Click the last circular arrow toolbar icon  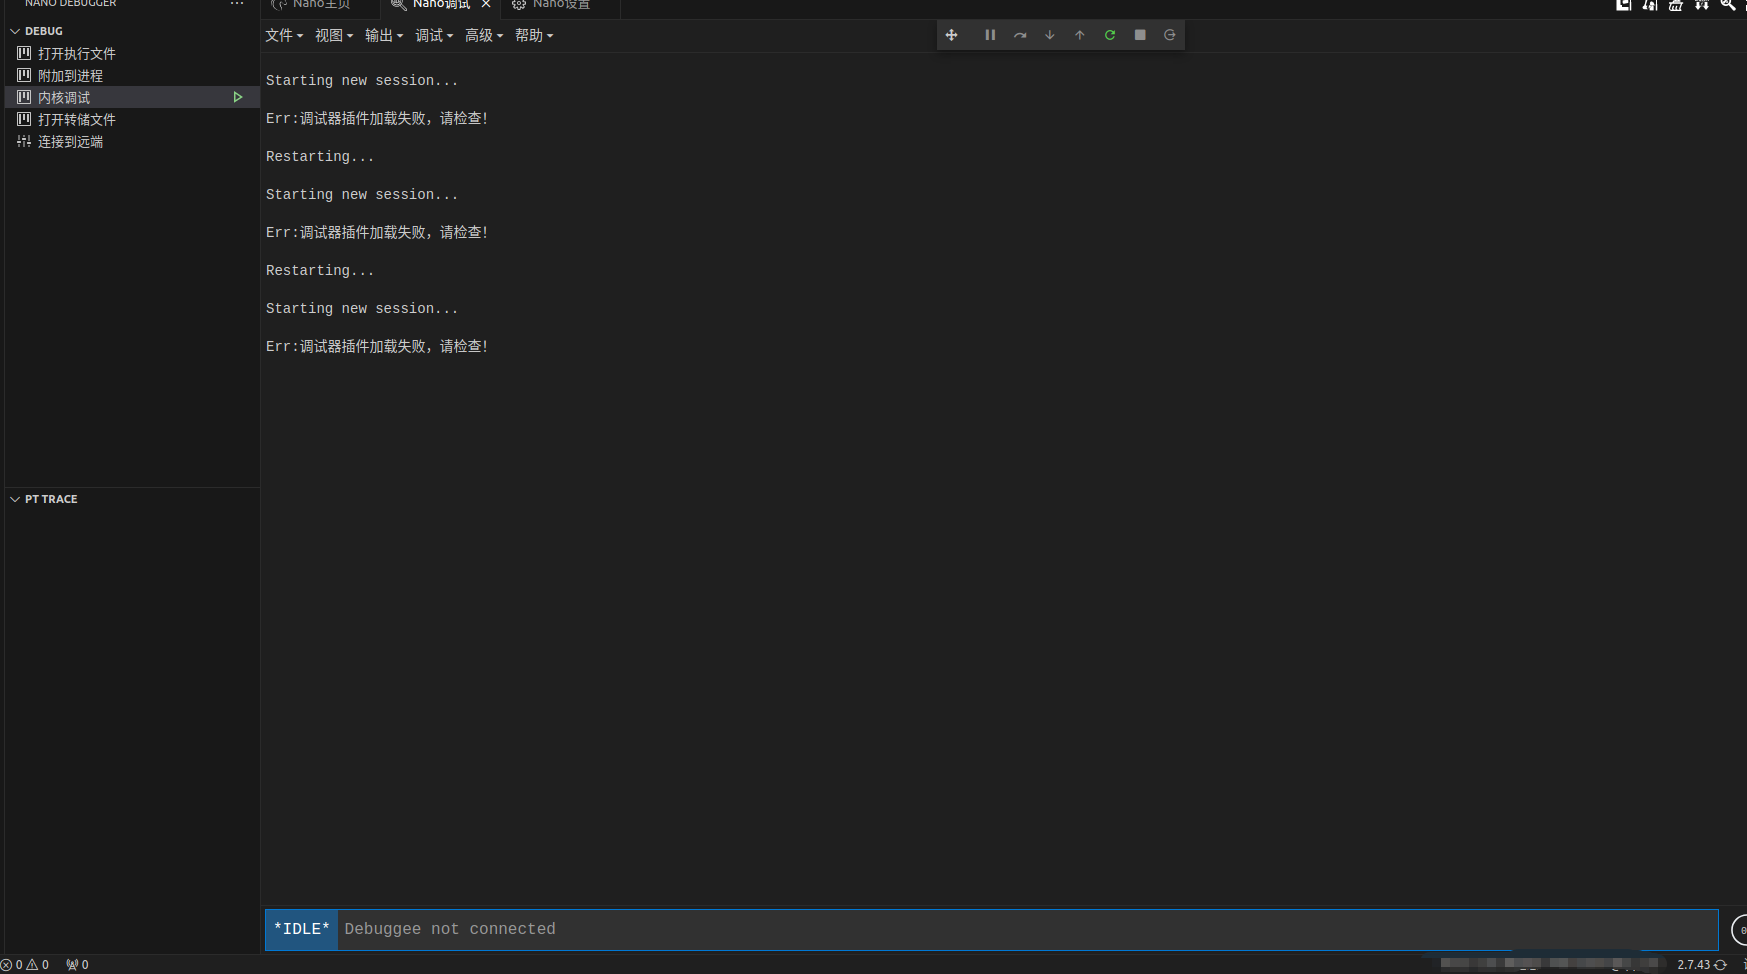click(x=1170, y=35)
